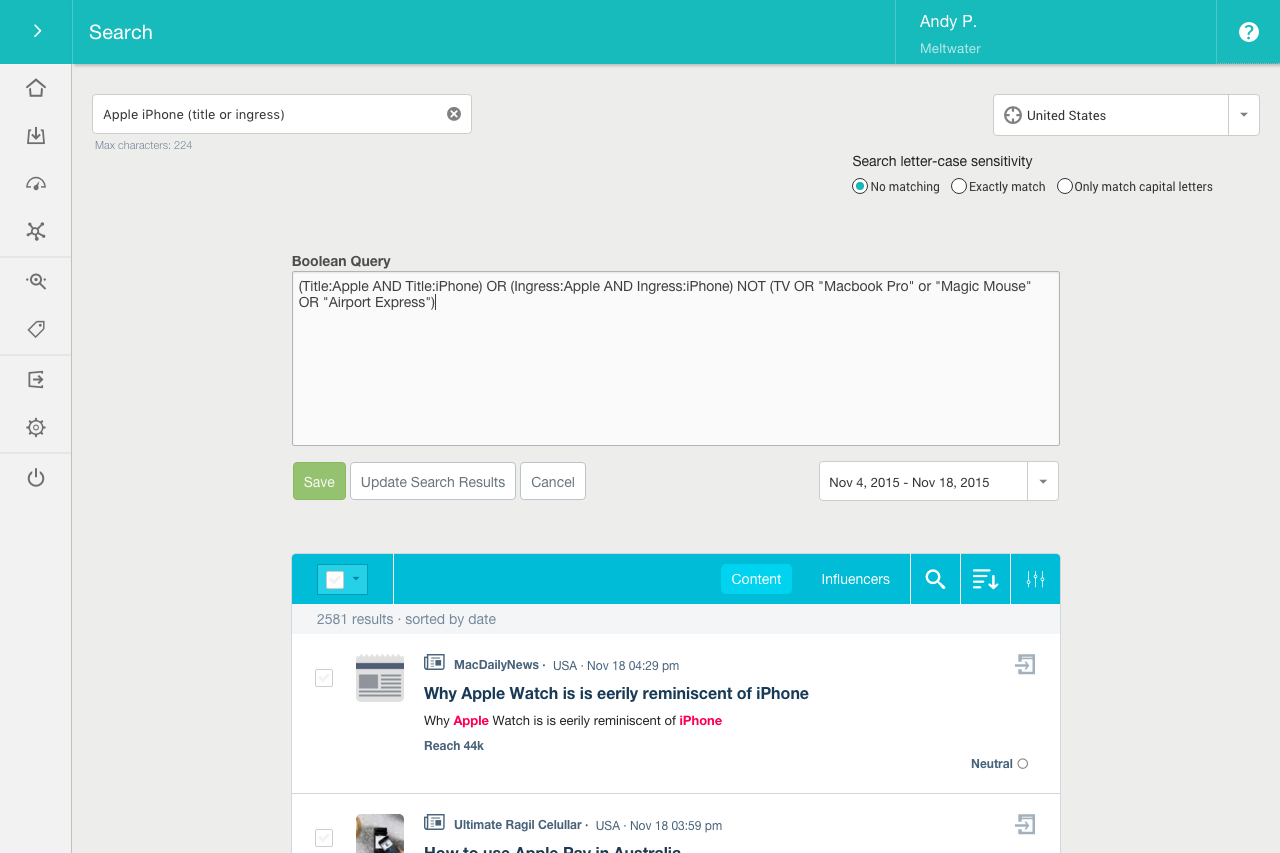Screen dimensions: 1280x853
Task: Open the settings gear icon in the sidebar
Action: pyautogui.click(x=36, y=428)
